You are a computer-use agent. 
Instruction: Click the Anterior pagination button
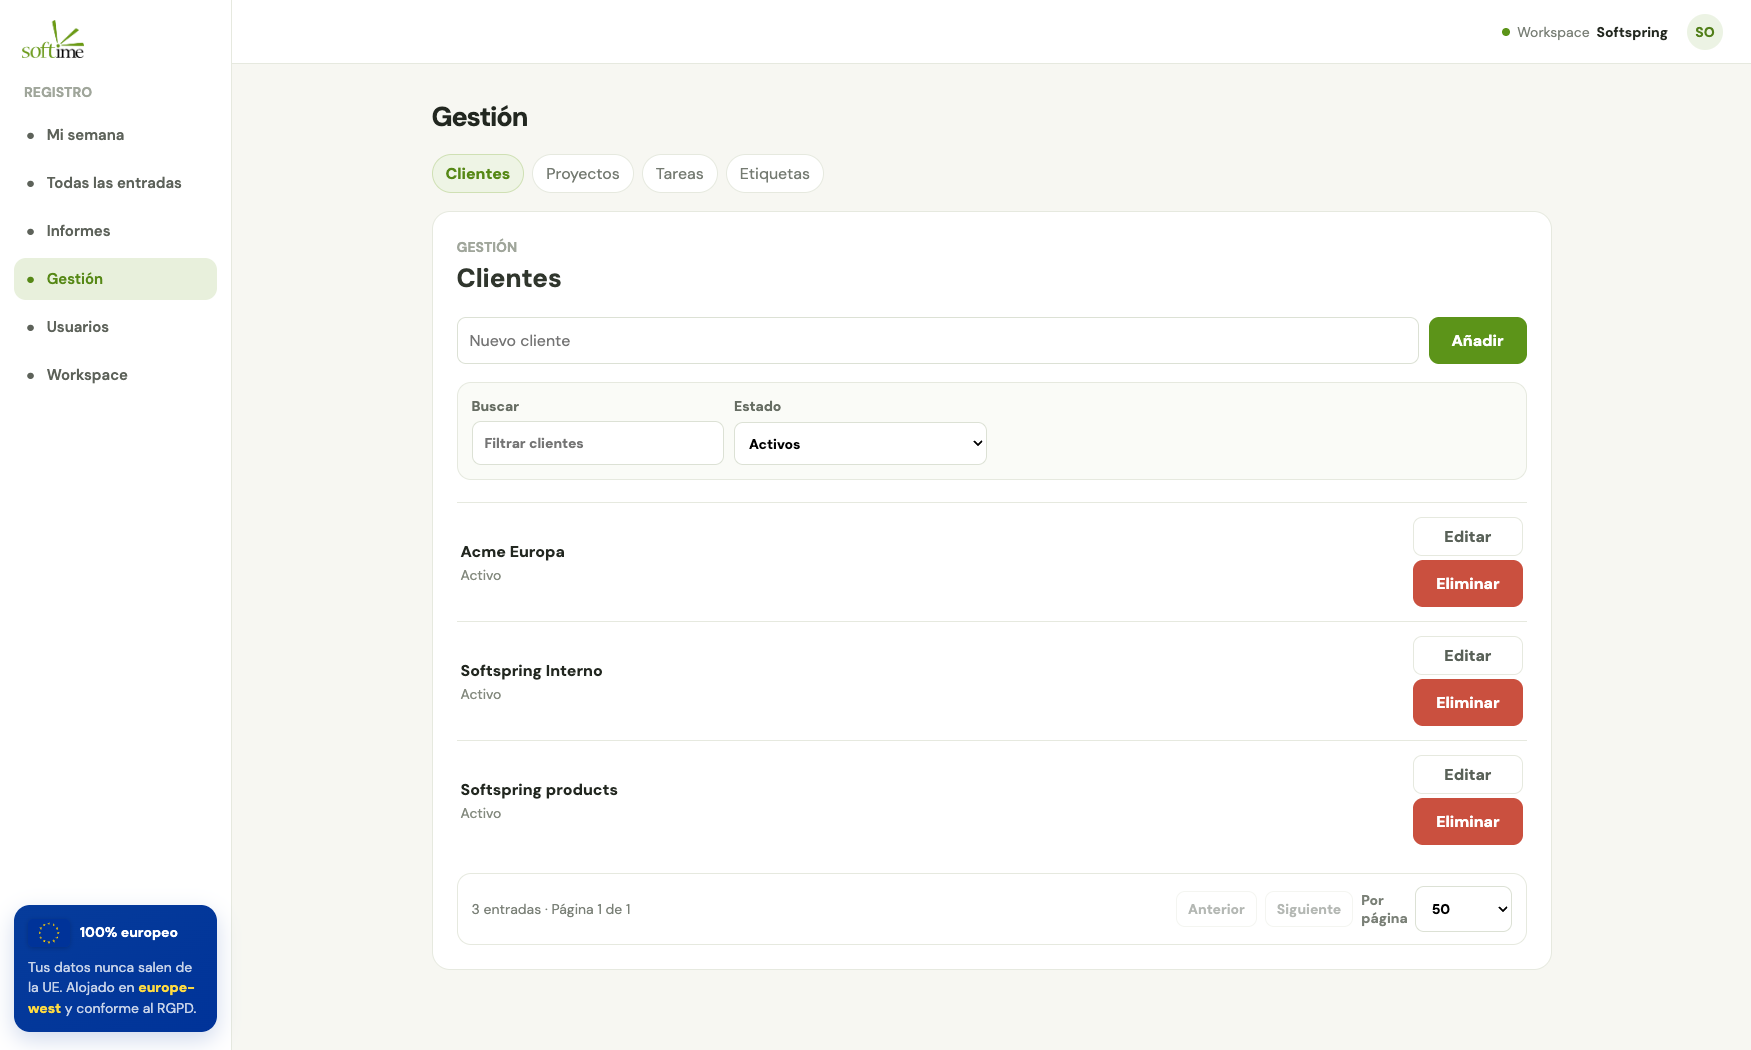pyautogui.click(x=1217, y=909)
